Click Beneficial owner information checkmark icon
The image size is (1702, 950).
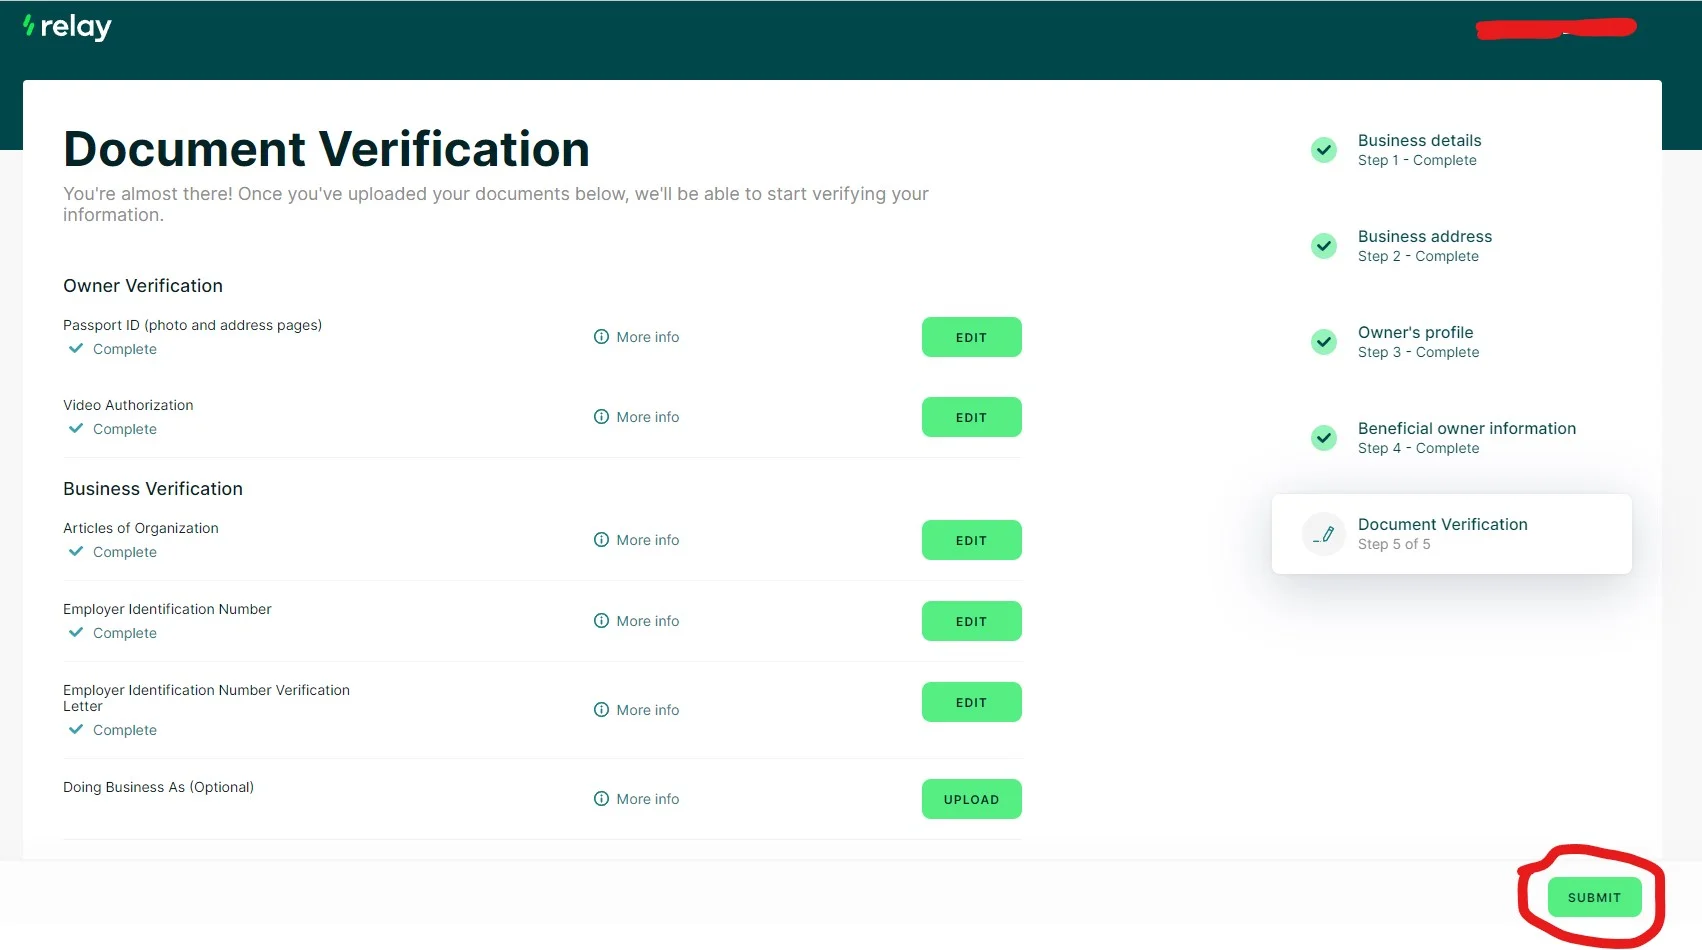click(1324, 438)
